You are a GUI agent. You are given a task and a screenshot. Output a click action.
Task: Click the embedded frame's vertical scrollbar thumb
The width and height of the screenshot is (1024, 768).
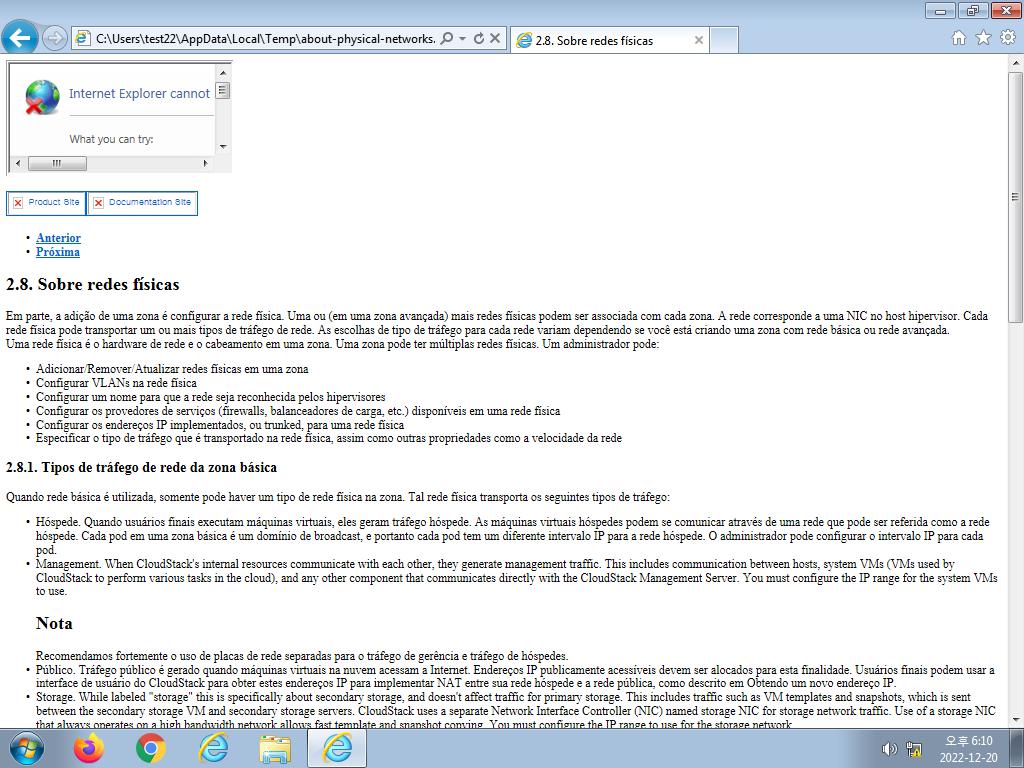coord(223,90)
